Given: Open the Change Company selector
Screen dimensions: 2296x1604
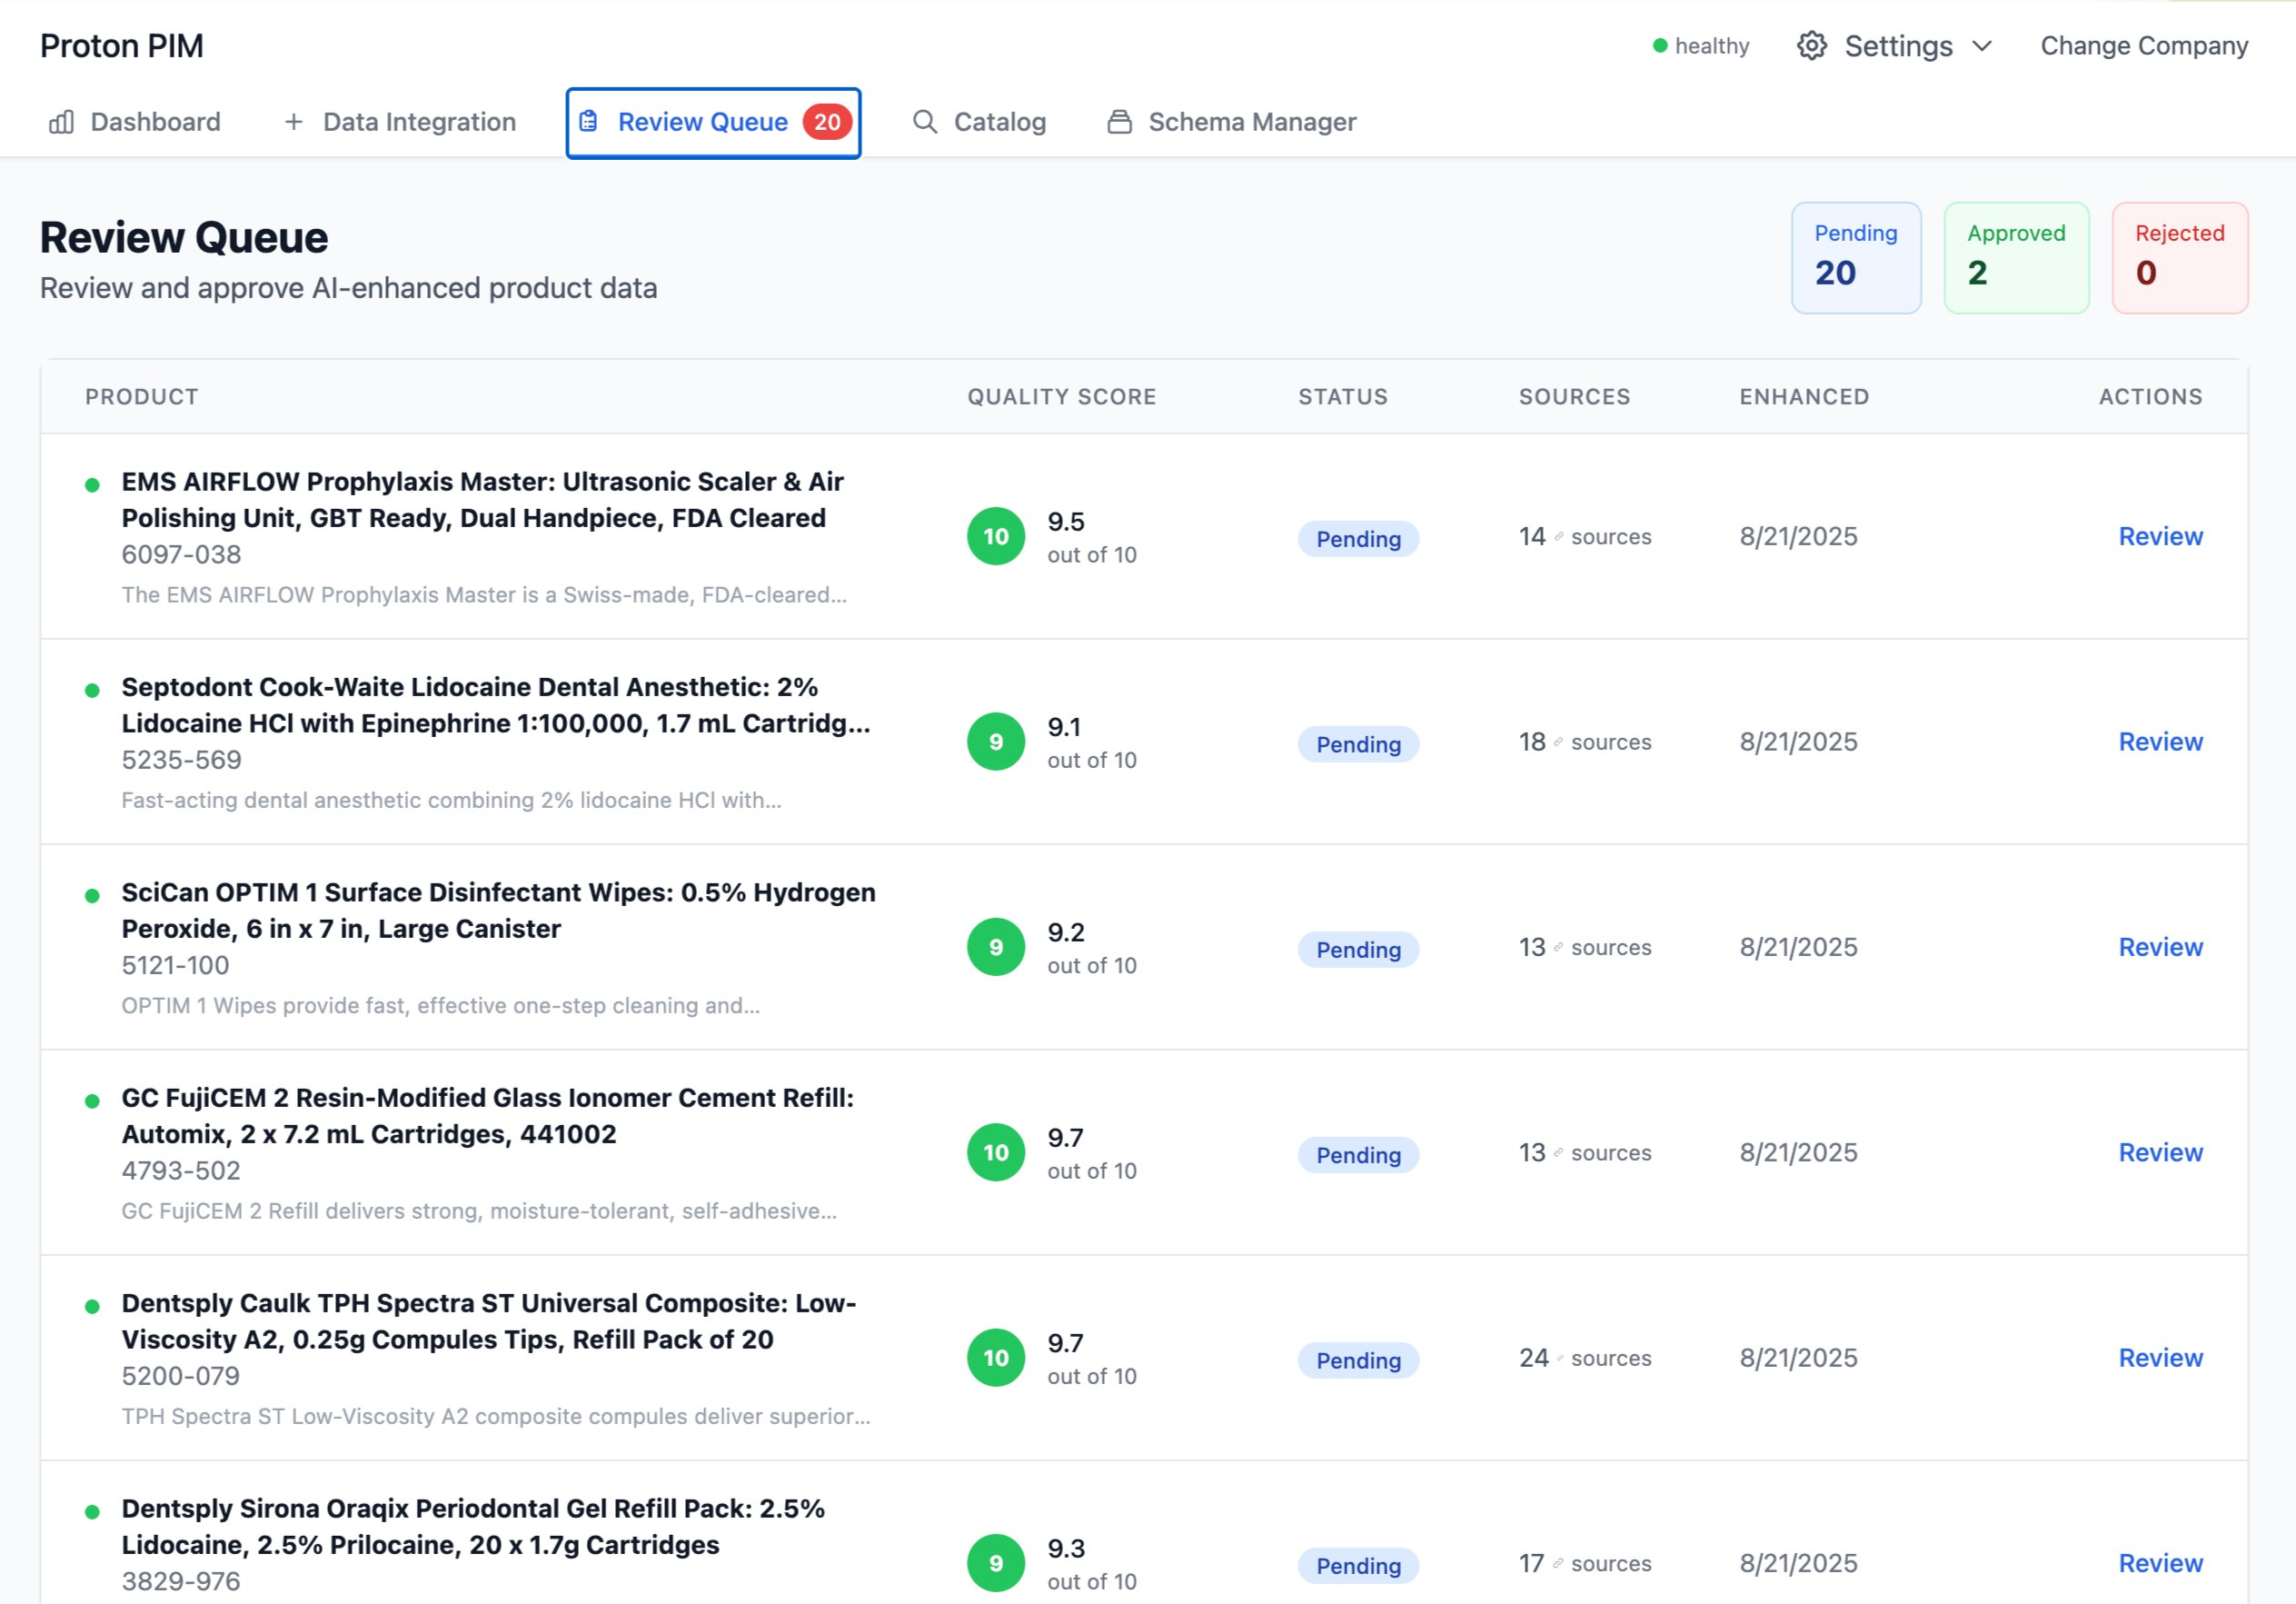Looking at the screenshot, I should (2143, 46).
